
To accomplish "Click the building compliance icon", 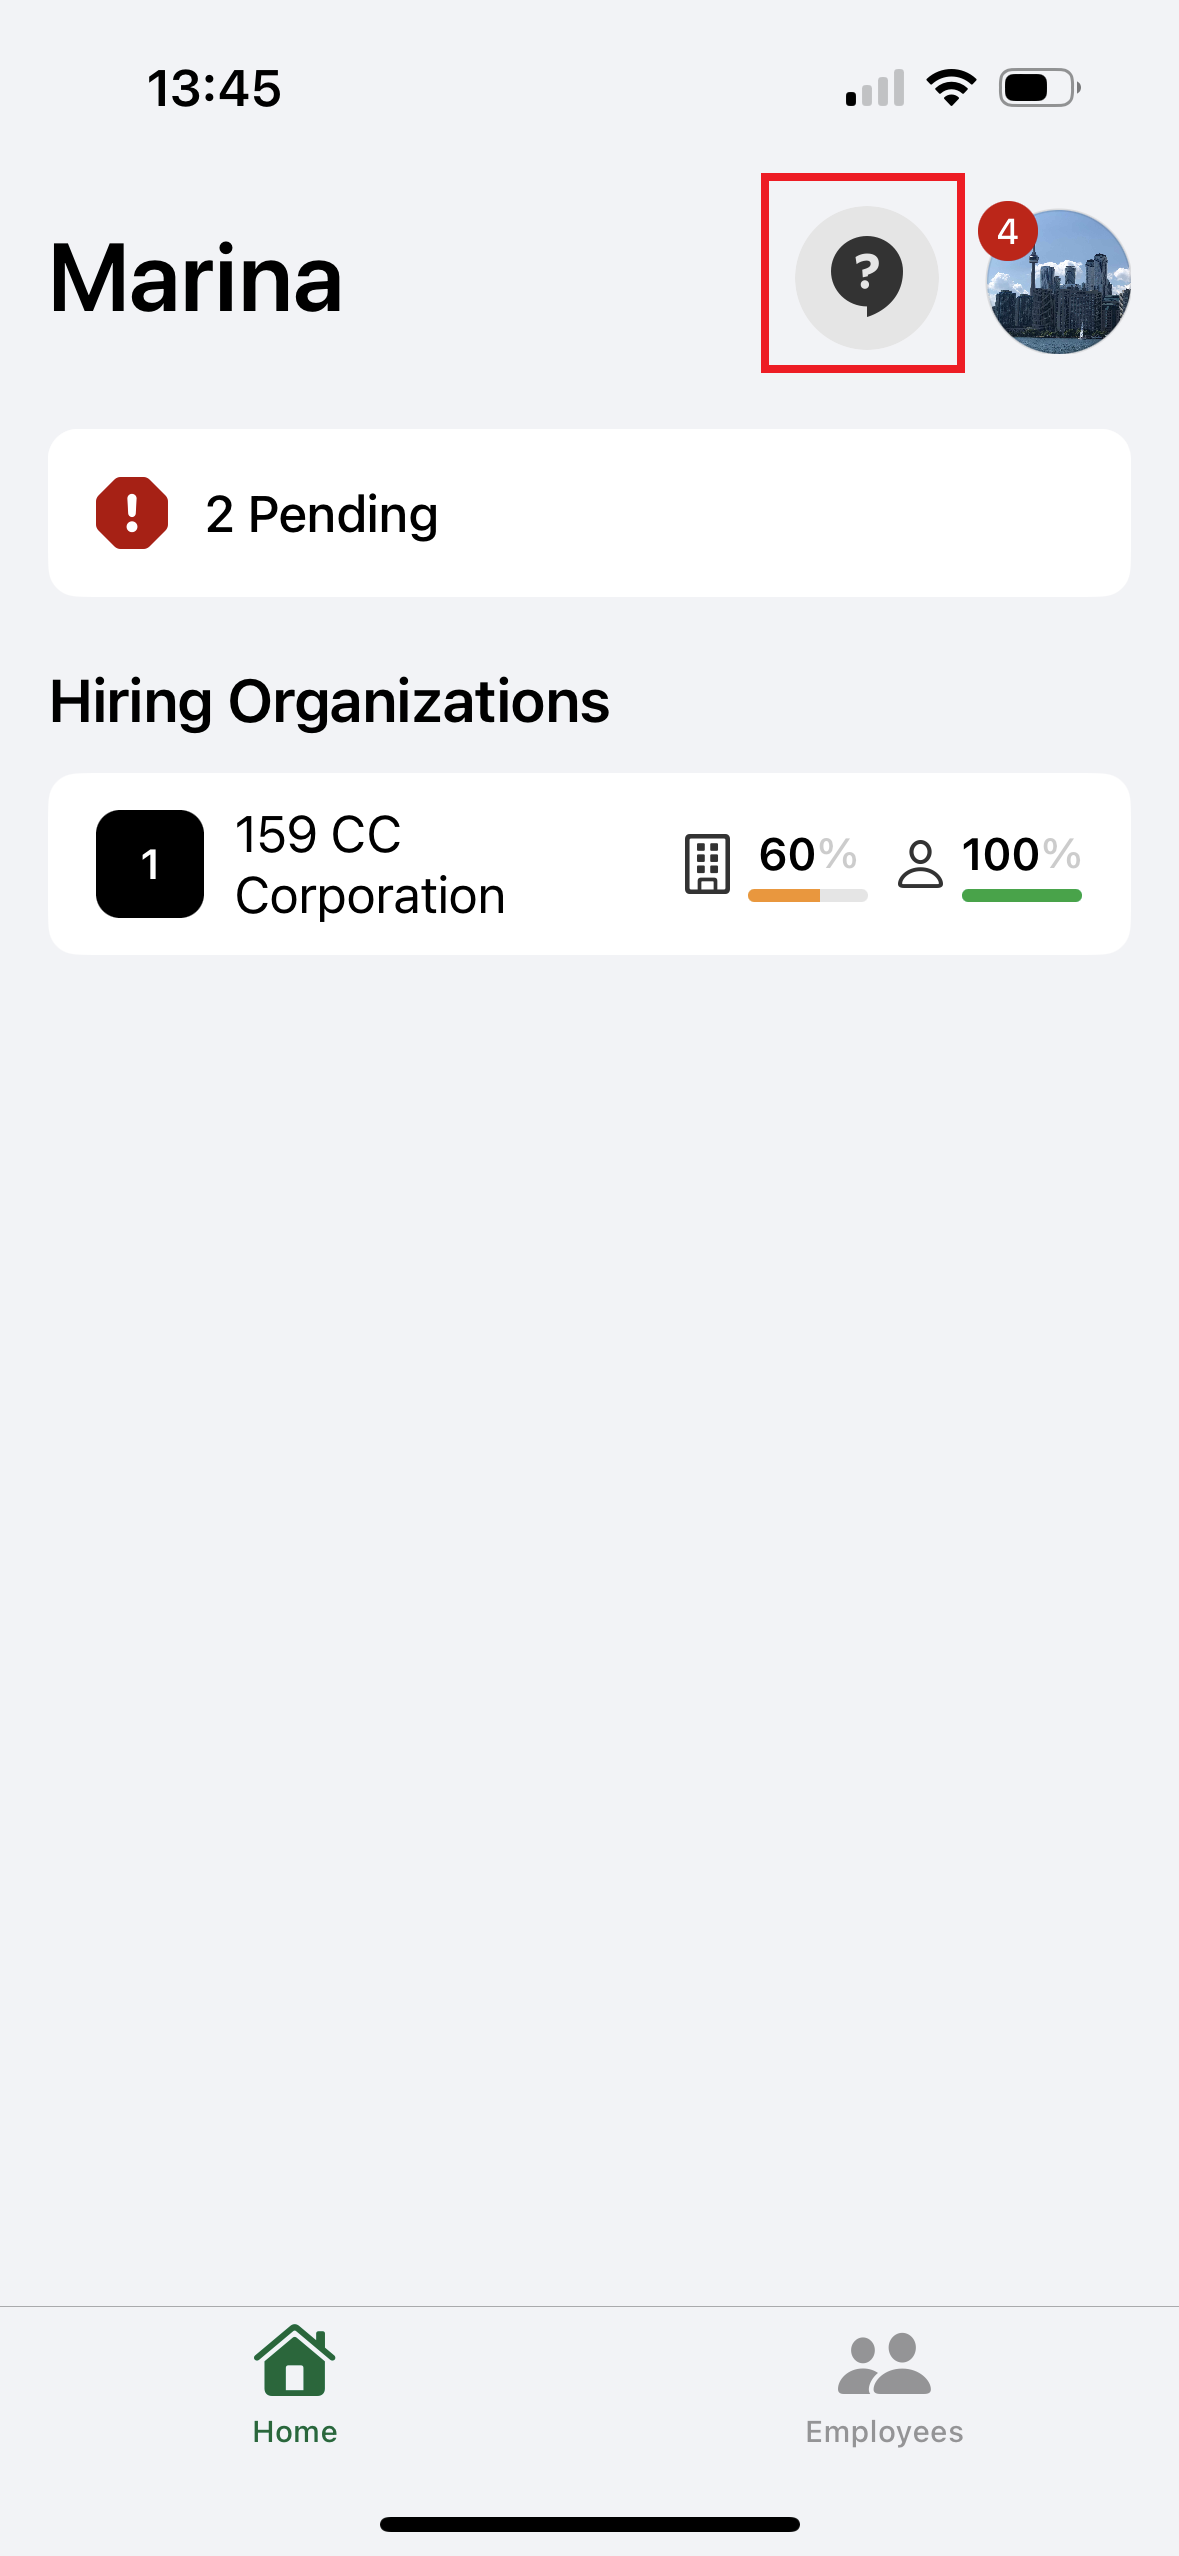I will (x=707, y=863).
